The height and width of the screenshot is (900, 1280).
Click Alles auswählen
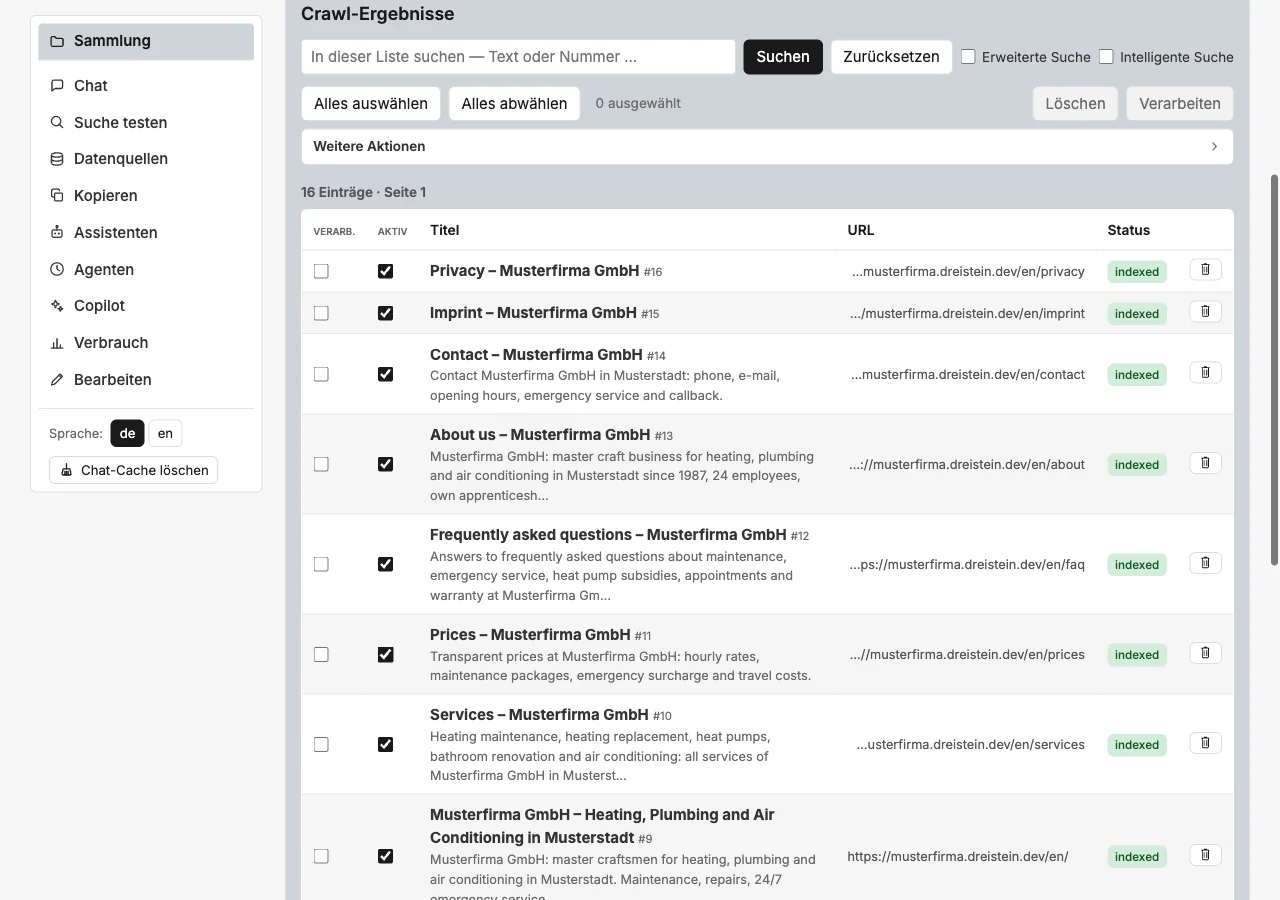(x=371, y=104)
